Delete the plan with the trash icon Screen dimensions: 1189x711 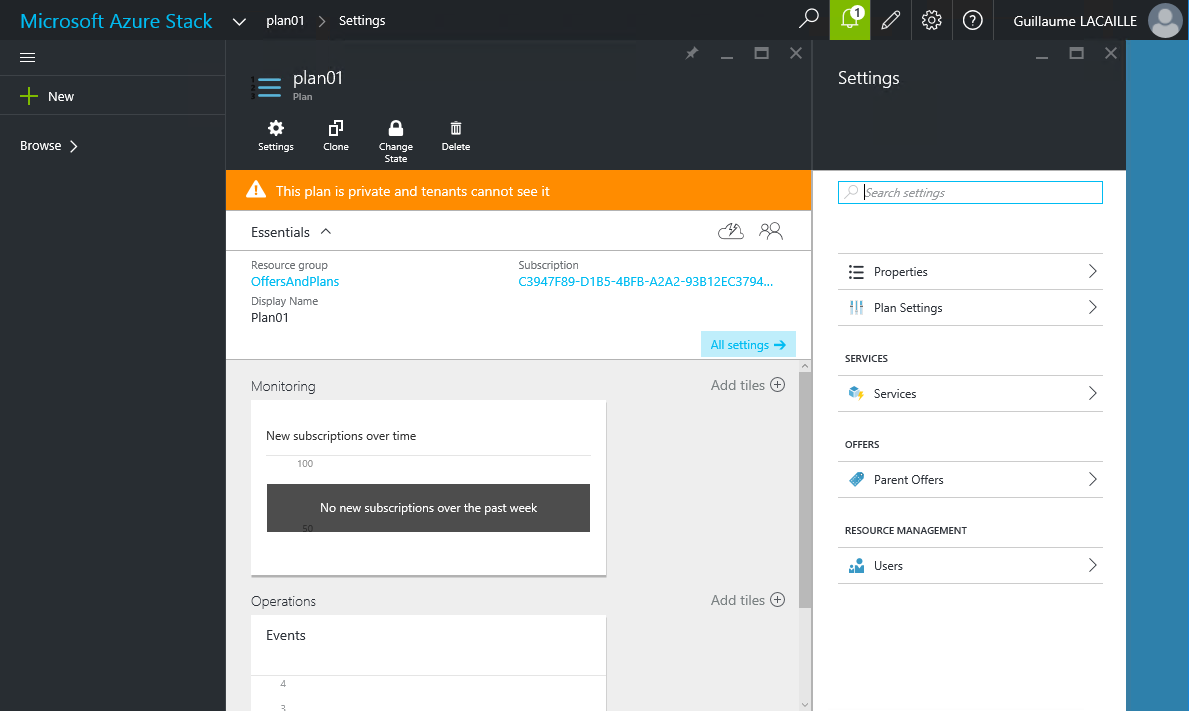coord(456,128)
